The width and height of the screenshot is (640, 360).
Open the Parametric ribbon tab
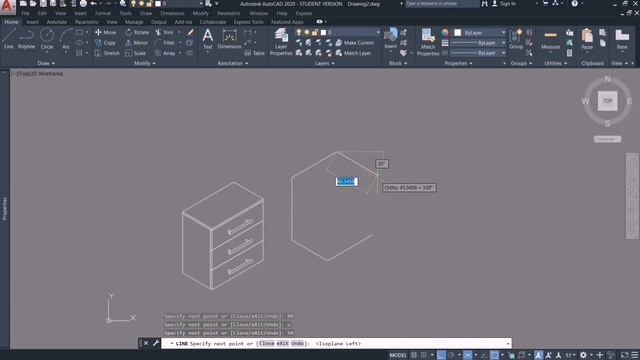pyautogui.click(x=87, y=22)
